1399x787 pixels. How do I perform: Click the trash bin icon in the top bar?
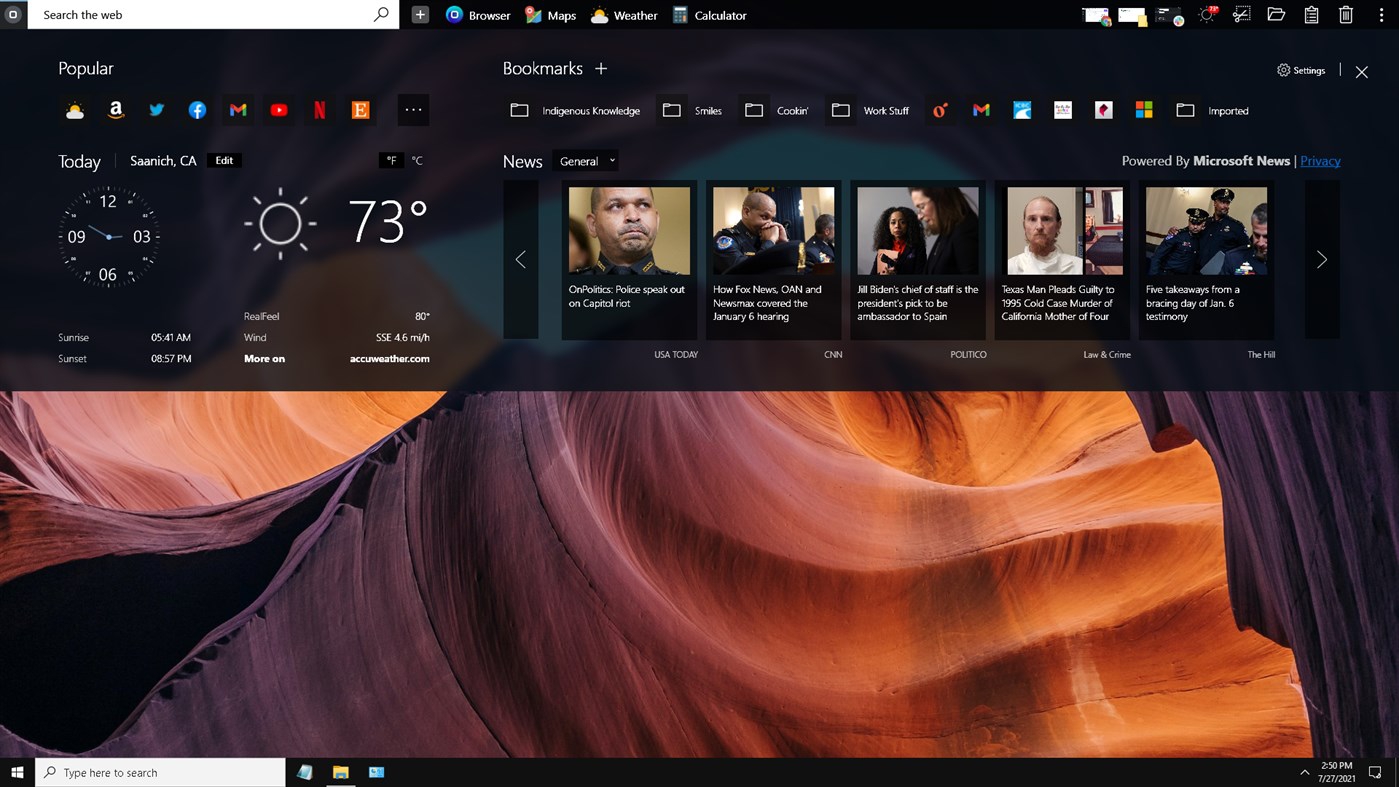coord(1346,15)
